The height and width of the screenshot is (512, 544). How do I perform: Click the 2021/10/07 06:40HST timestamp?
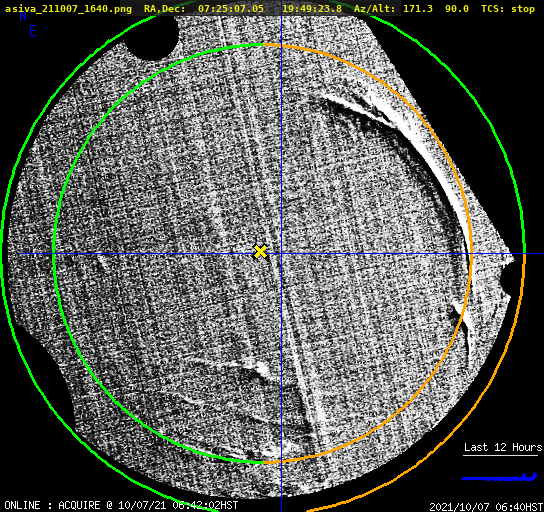[x=486, y=507]
